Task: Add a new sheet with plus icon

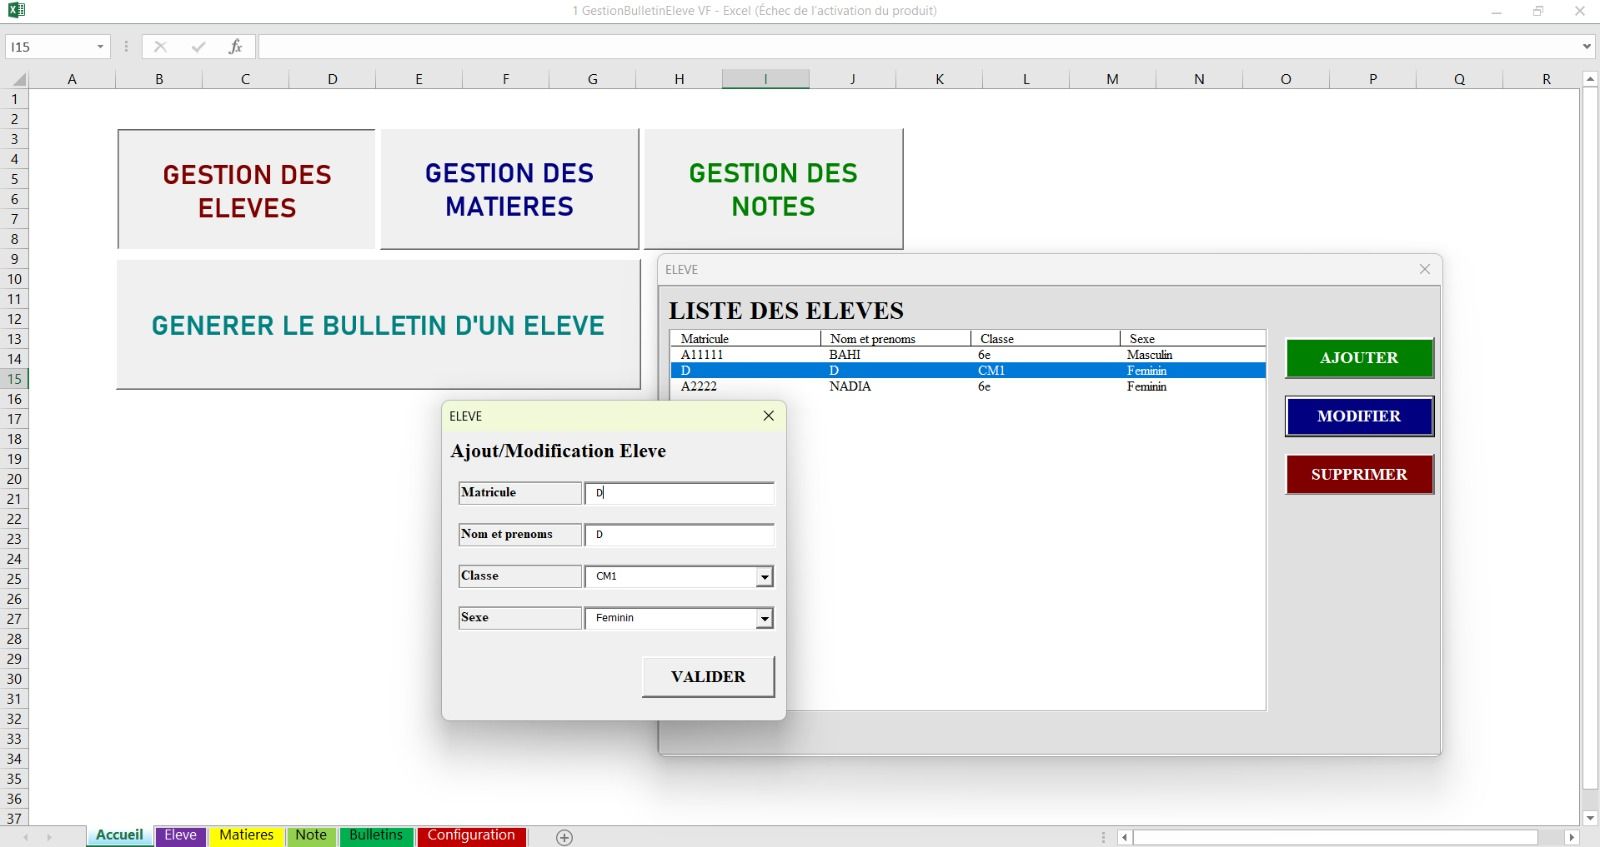Action: [564, 837]
